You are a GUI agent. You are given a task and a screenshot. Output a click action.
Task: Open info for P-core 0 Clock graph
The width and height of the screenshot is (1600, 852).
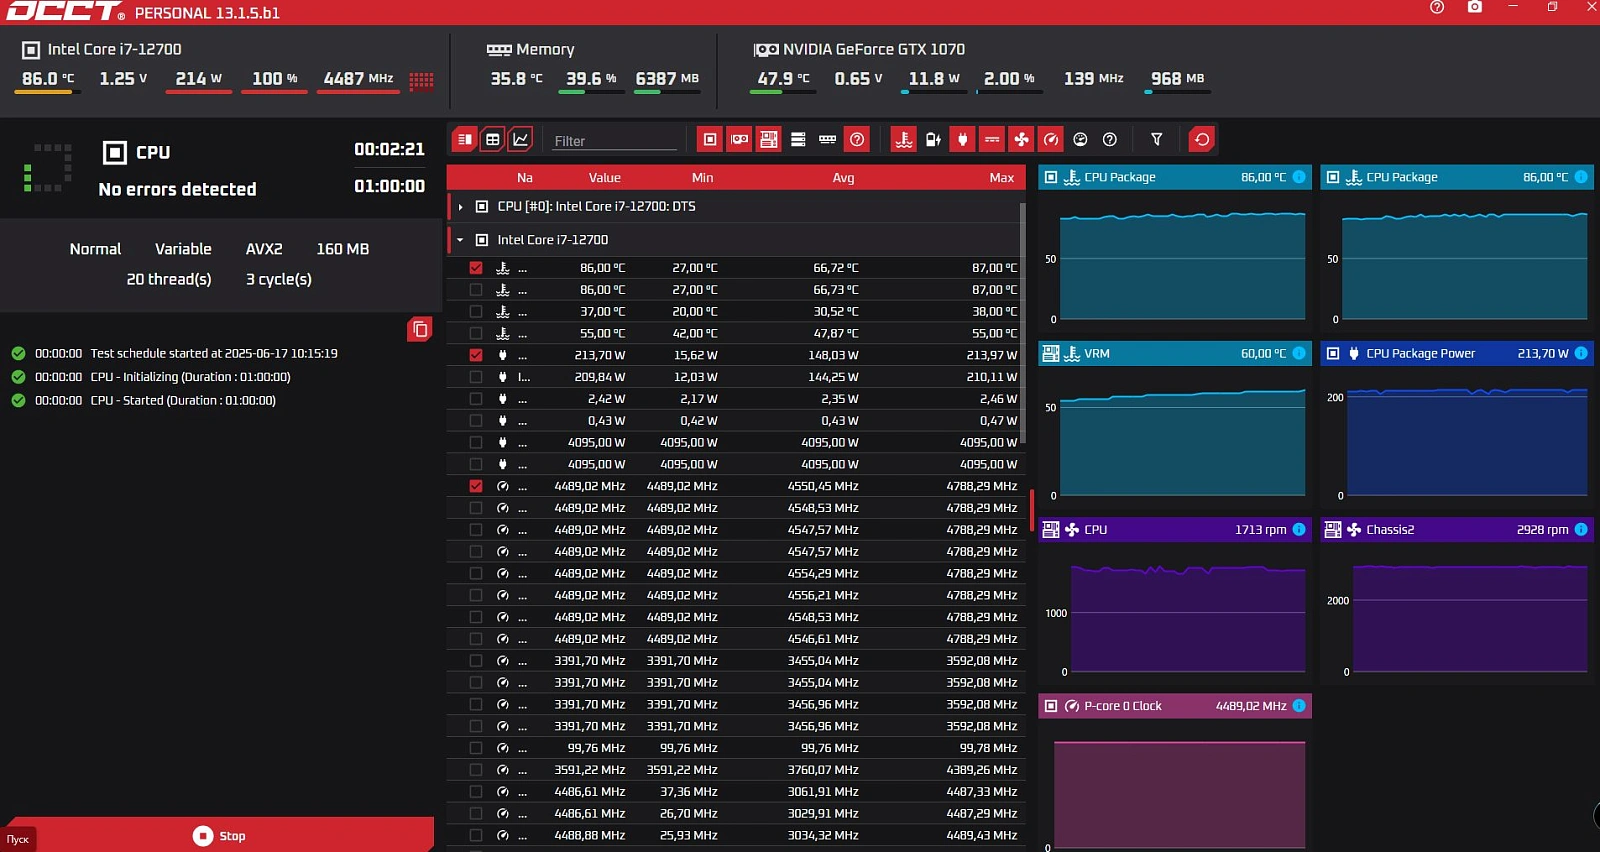click(x=1299, y=705)
